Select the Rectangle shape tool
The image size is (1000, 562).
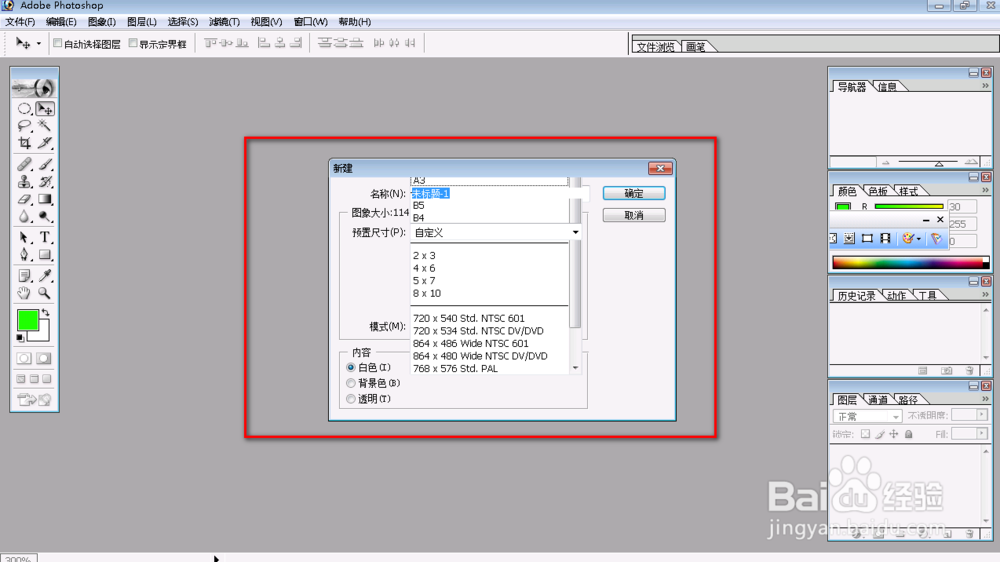[45, 255]
